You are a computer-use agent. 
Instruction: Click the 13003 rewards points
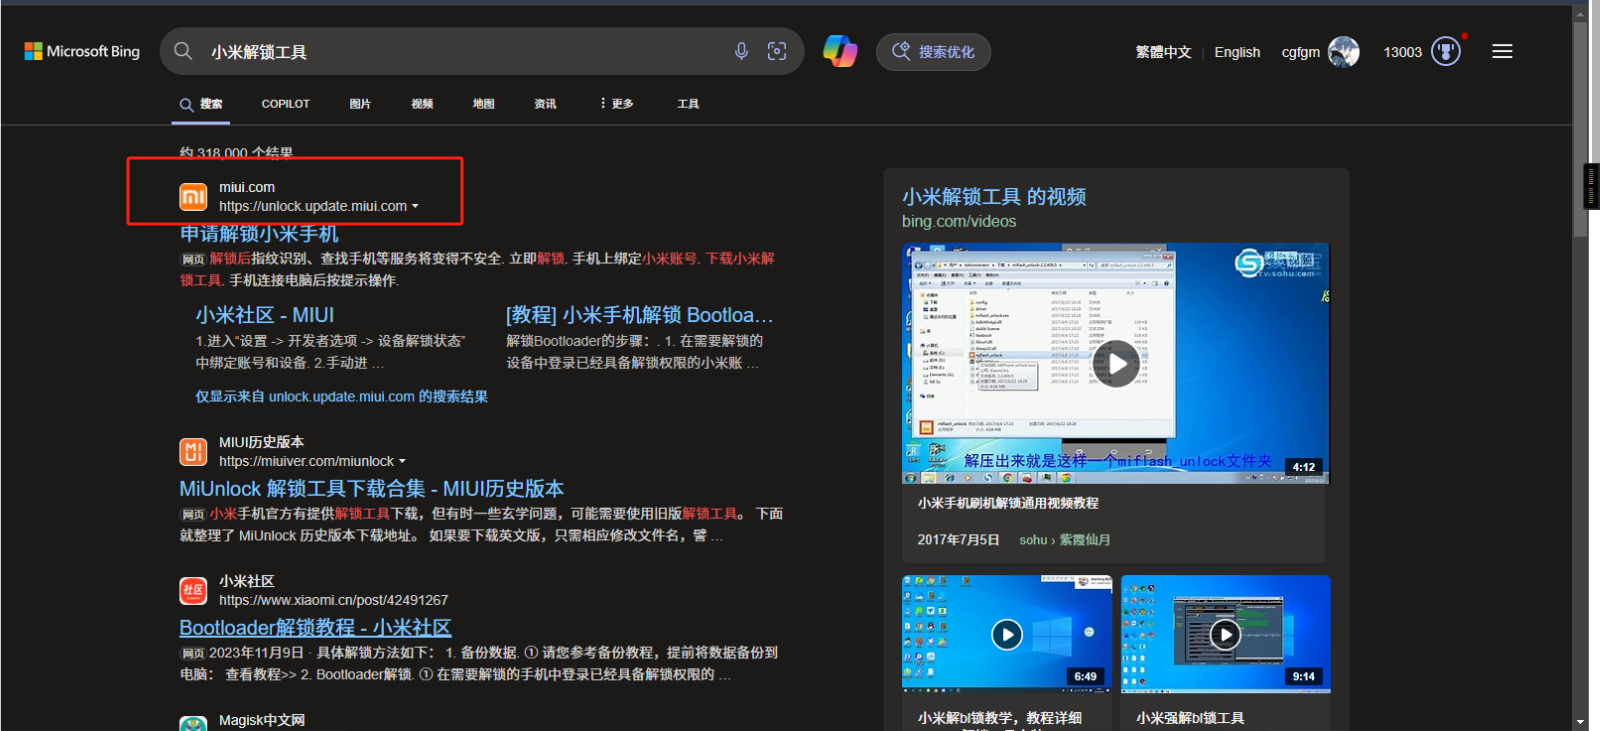[x=1402, y=52]
